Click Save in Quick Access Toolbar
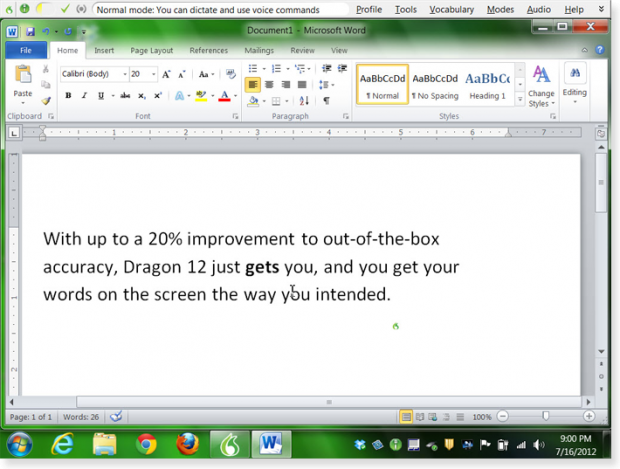620x469 pixels. click(x=30, y=31)
